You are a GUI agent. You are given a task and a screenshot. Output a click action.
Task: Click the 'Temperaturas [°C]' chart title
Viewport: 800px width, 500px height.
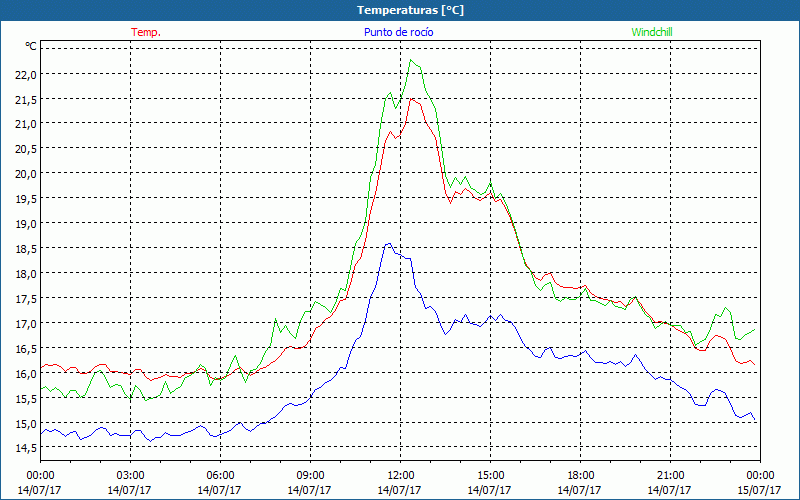[410, 10]
